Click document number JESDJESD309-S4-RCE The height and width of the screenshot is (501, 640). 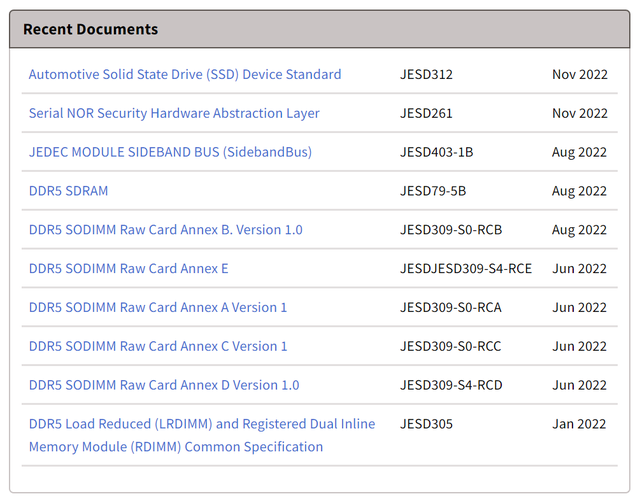(466, 269)
